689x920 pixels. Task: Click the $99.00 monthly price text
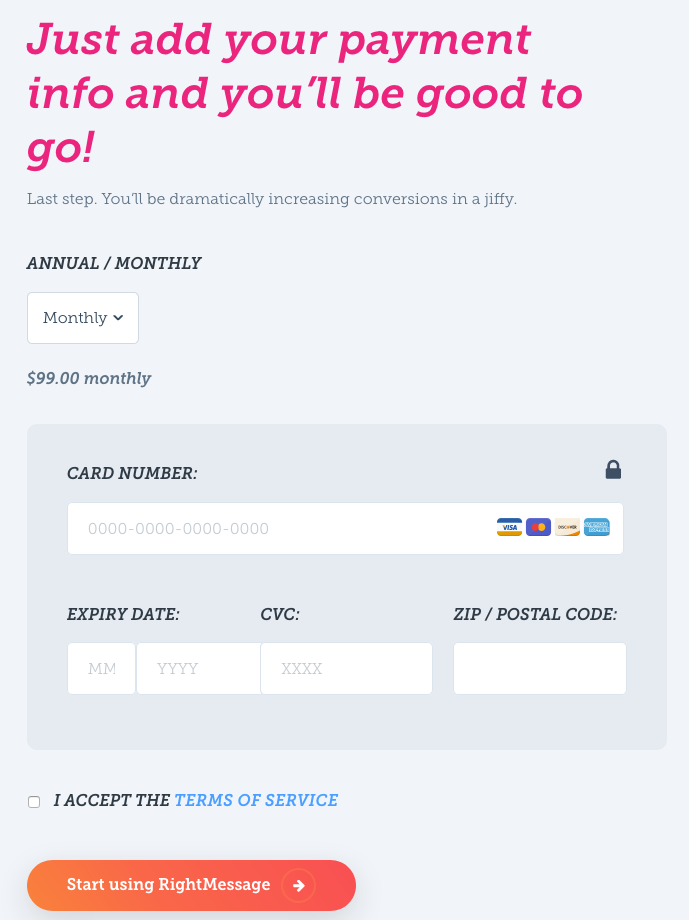tap(89, 378)
